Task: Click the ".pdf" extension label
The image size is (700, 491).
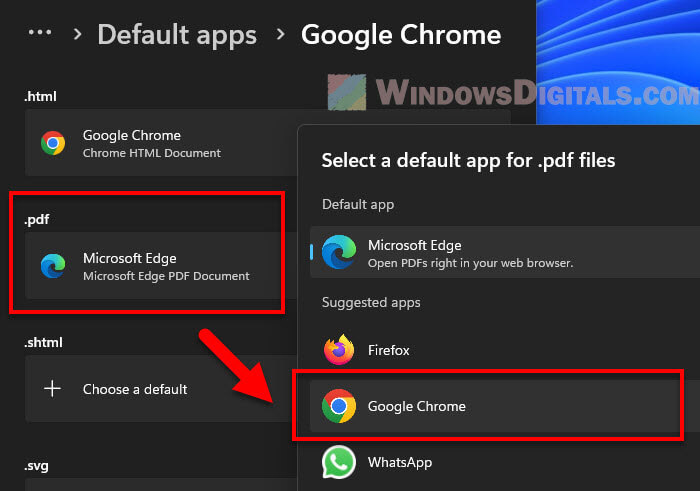Action: coord(37,220)
